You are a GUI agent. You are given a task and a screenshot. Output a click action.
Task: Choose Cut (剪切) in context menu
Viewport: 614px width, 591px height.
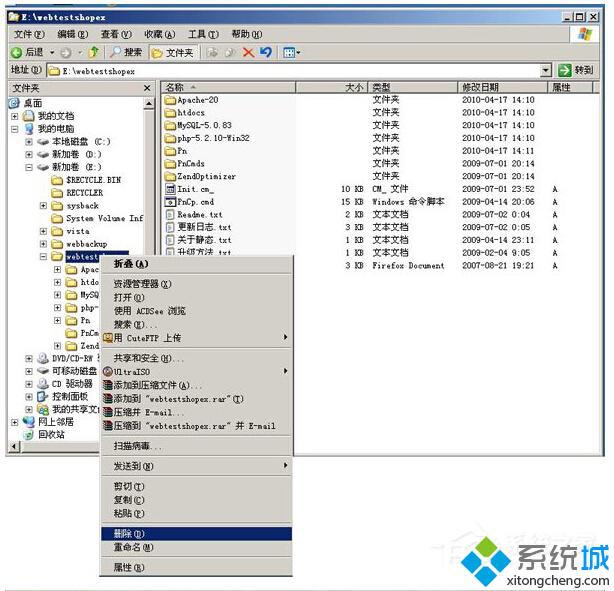197,486
